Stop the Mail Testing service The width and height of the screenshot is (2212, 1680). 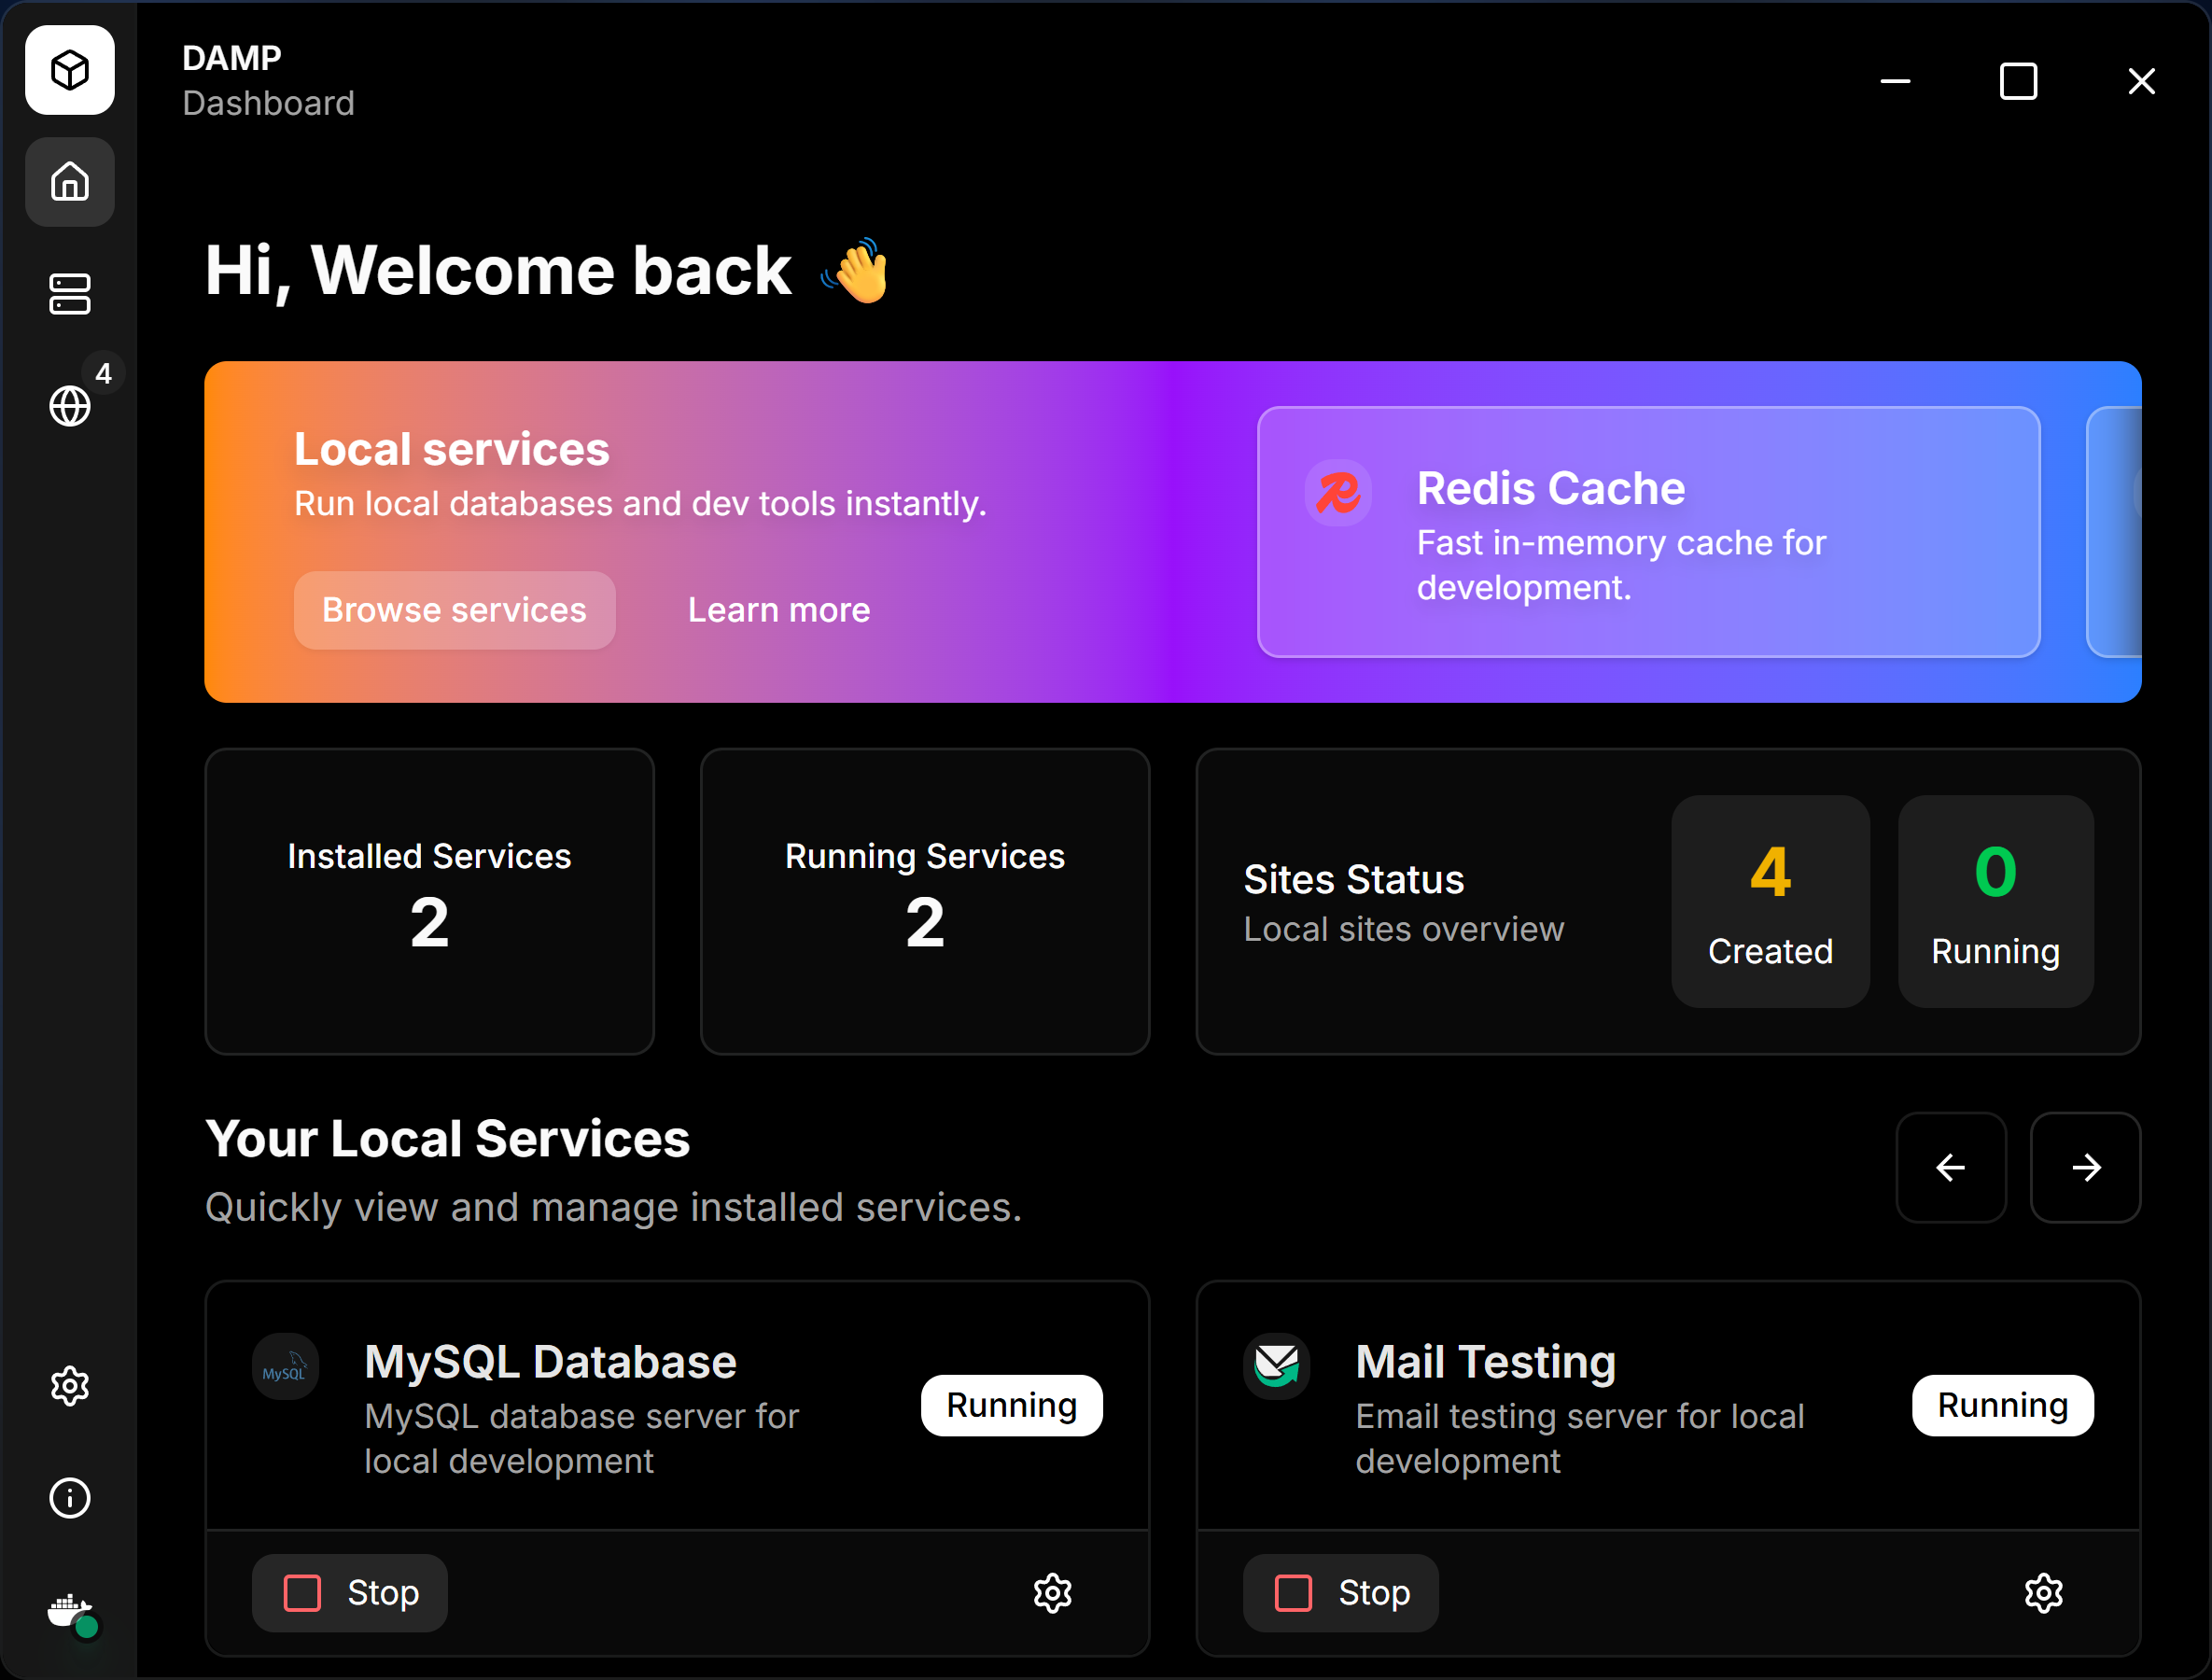[x=1340, y=1592]
